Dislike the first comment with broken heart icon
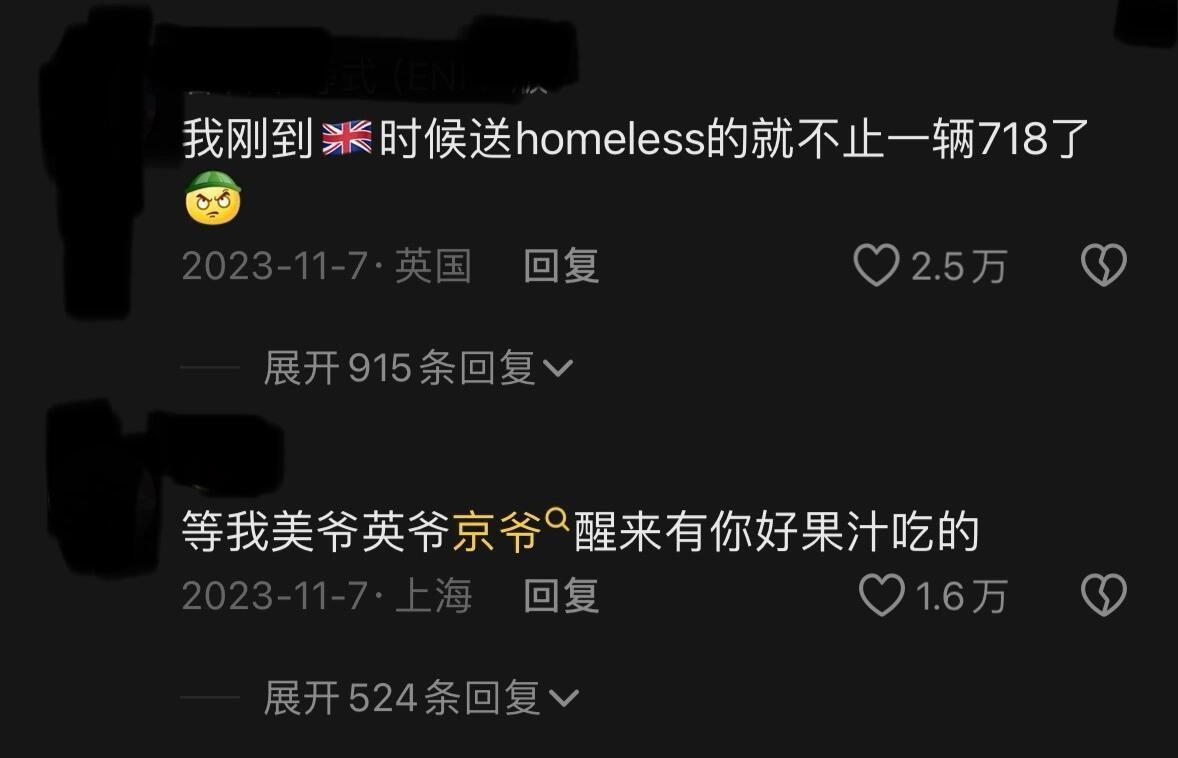This screenshot has height=758, width=1178. click(x=1104, y=265)
